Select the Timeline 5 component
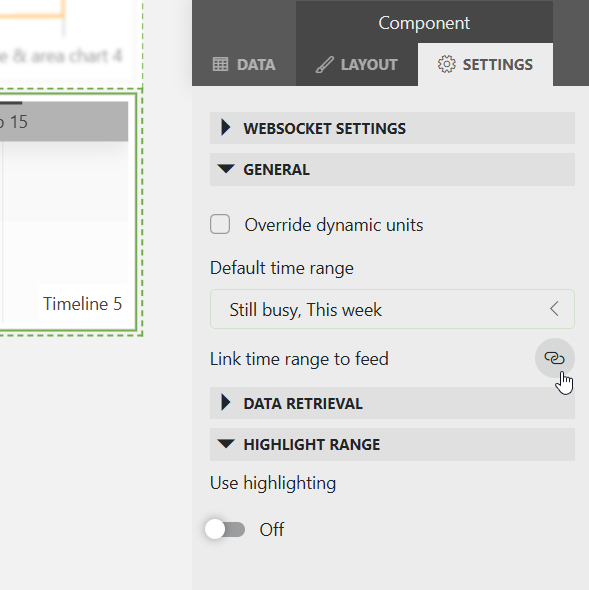The image size is (589, 590). tap(82, 304)
